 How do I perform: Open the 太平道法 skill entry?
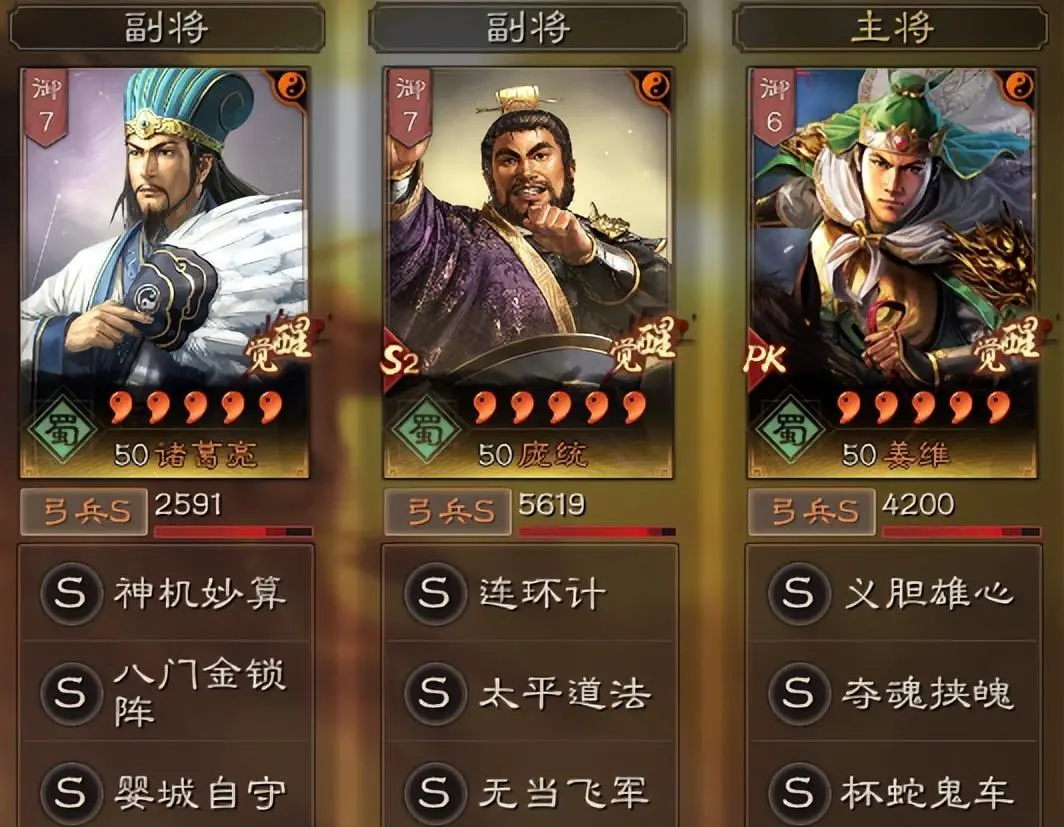529,692
